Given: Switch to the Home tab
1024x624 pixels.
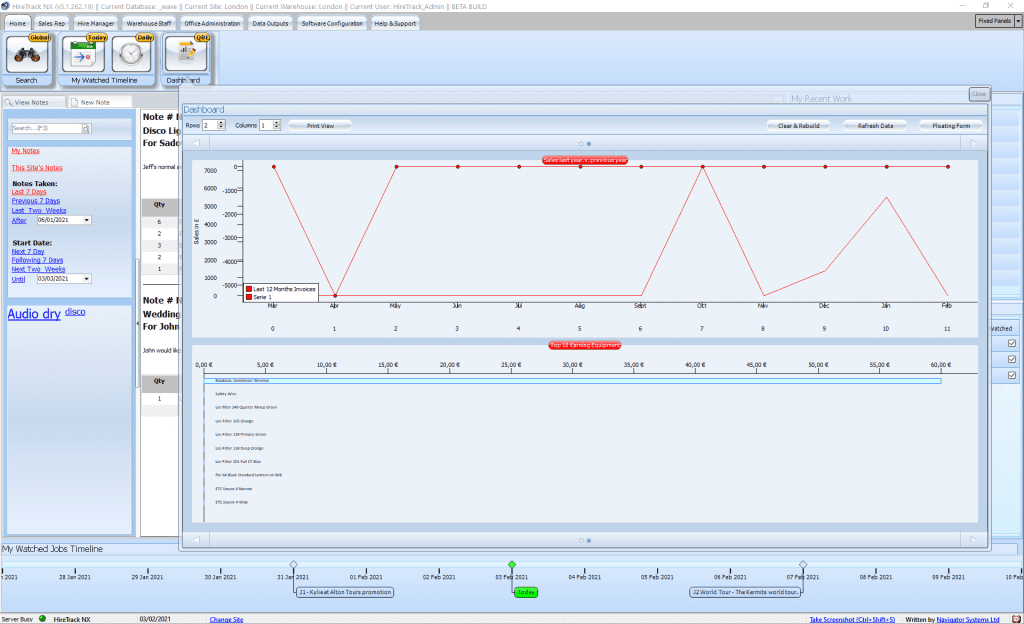Looking at the screenshot, I should click(x=18, y=23).
